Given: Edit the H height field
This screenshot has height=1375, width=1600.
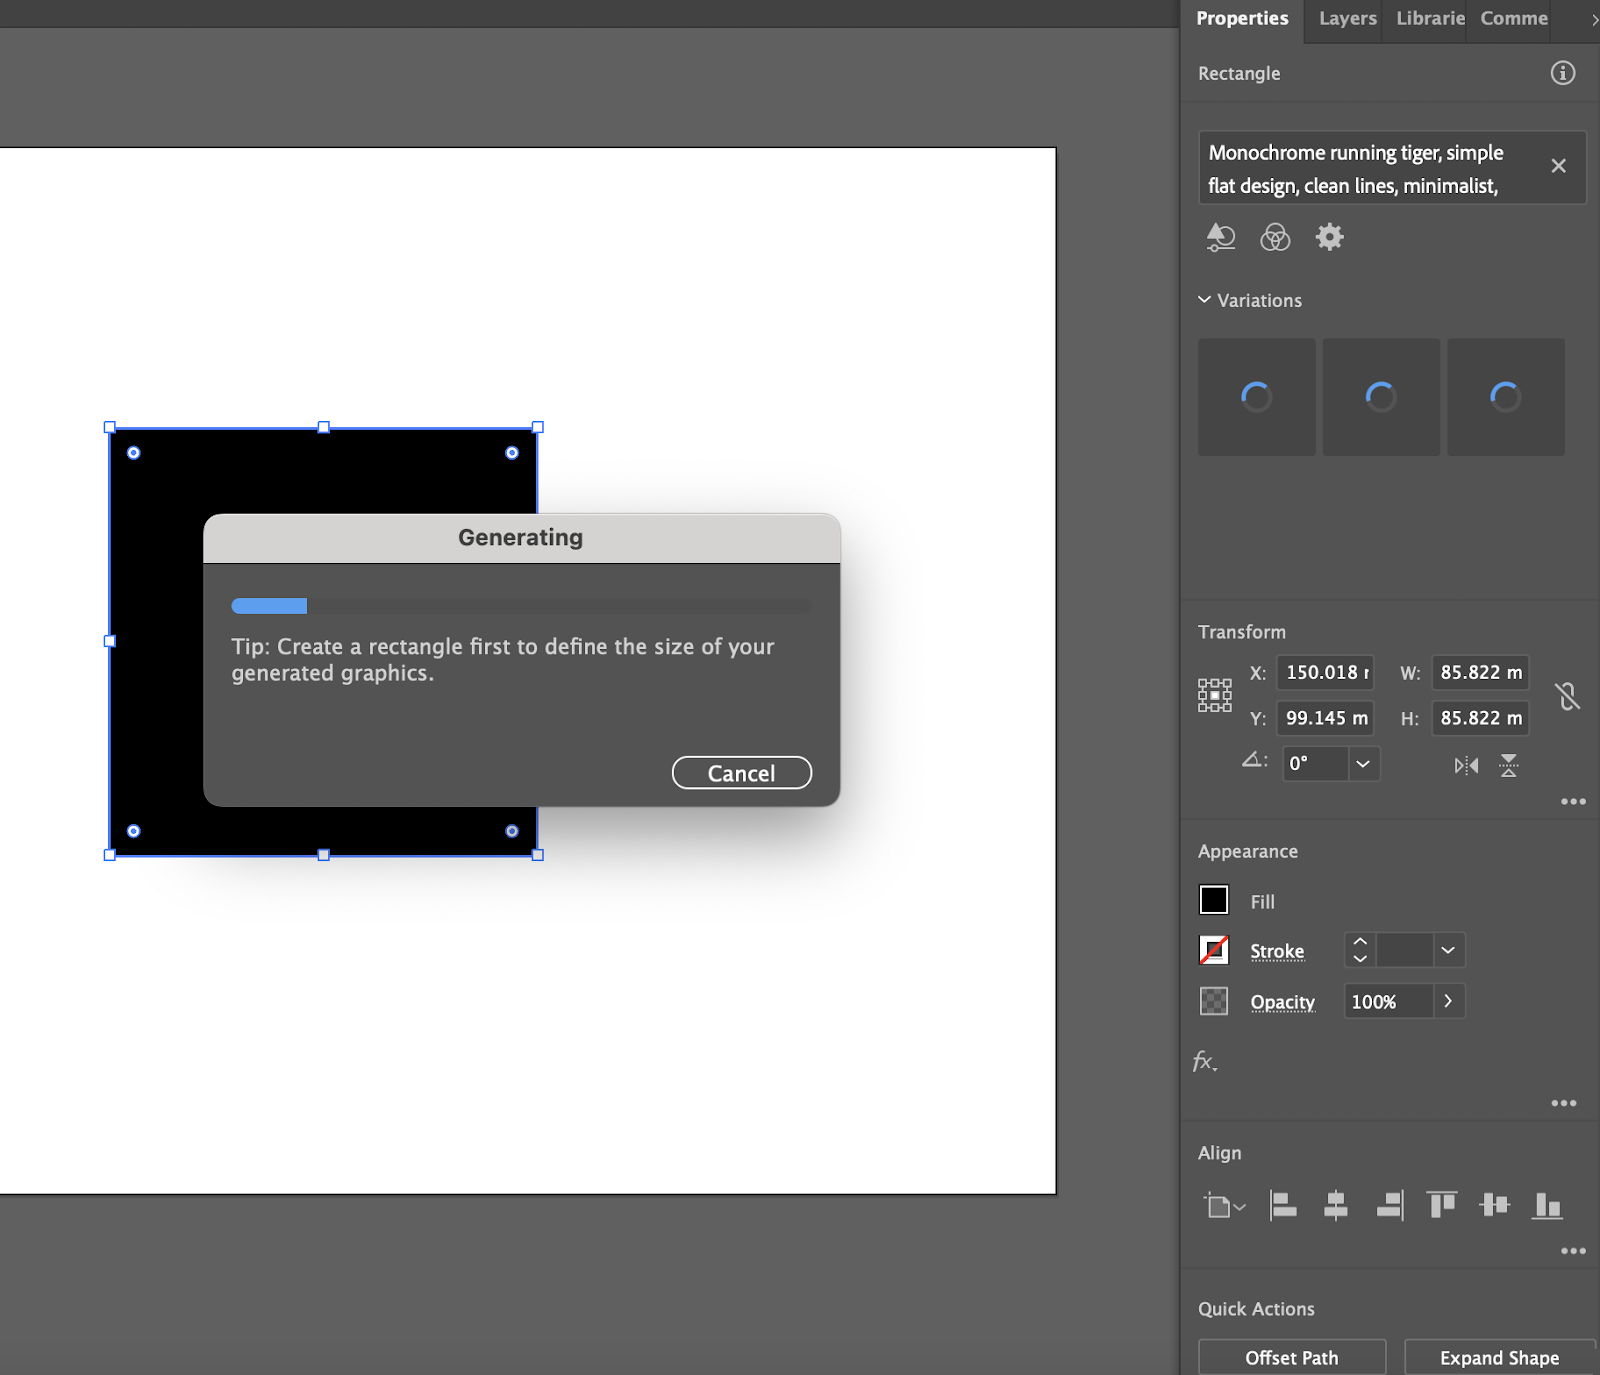Looking at the screenshot, I should [x=1481, y=718].
